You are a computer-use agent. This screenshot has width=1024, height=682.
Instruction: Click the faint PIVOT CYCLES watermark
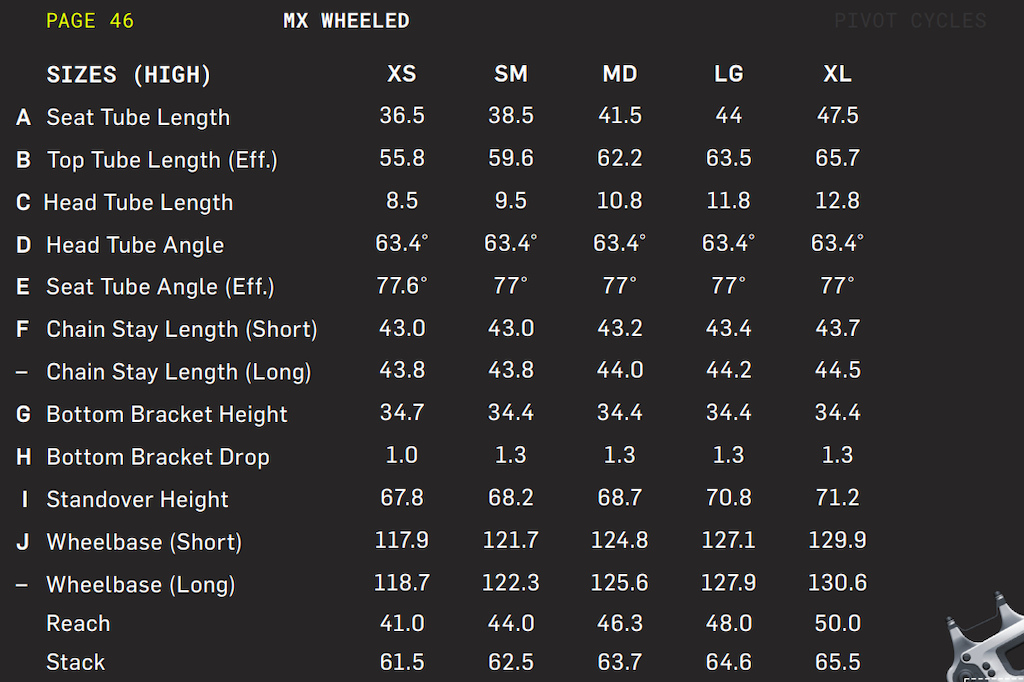(910, 21)
